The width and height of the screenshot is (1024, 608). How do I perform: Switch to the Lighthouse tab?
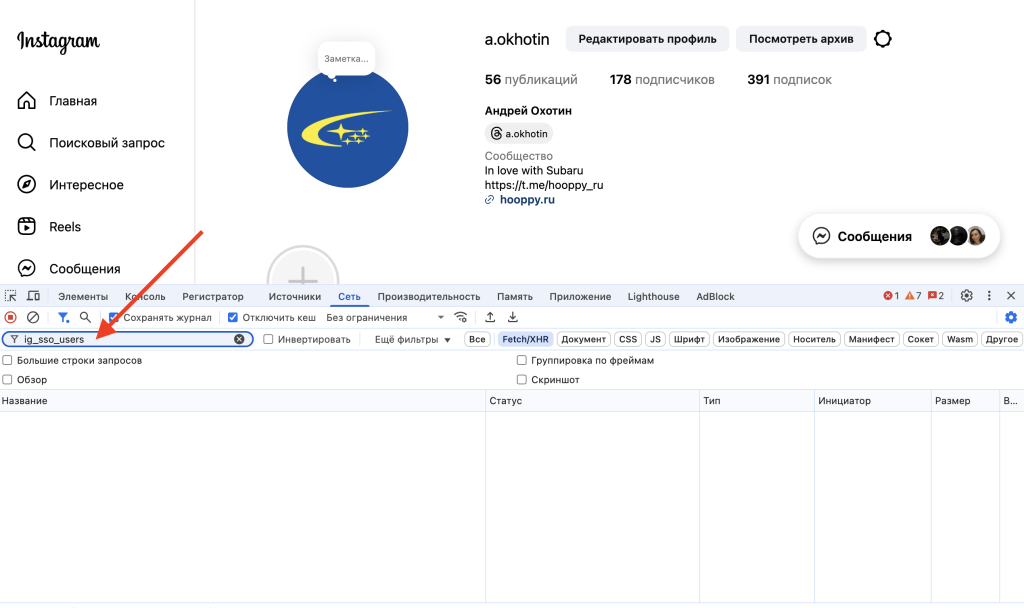653,296
